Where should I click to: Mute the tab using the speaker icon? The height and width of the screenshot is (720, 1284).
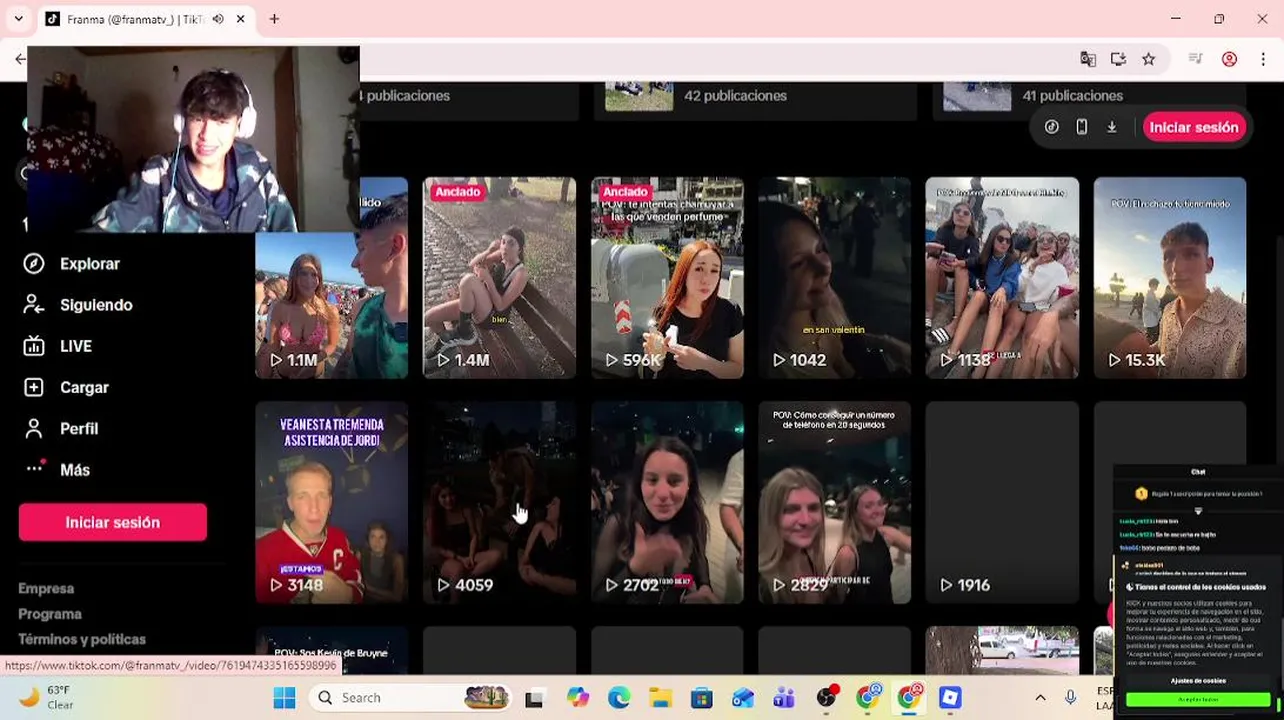(x=218, y=19)
